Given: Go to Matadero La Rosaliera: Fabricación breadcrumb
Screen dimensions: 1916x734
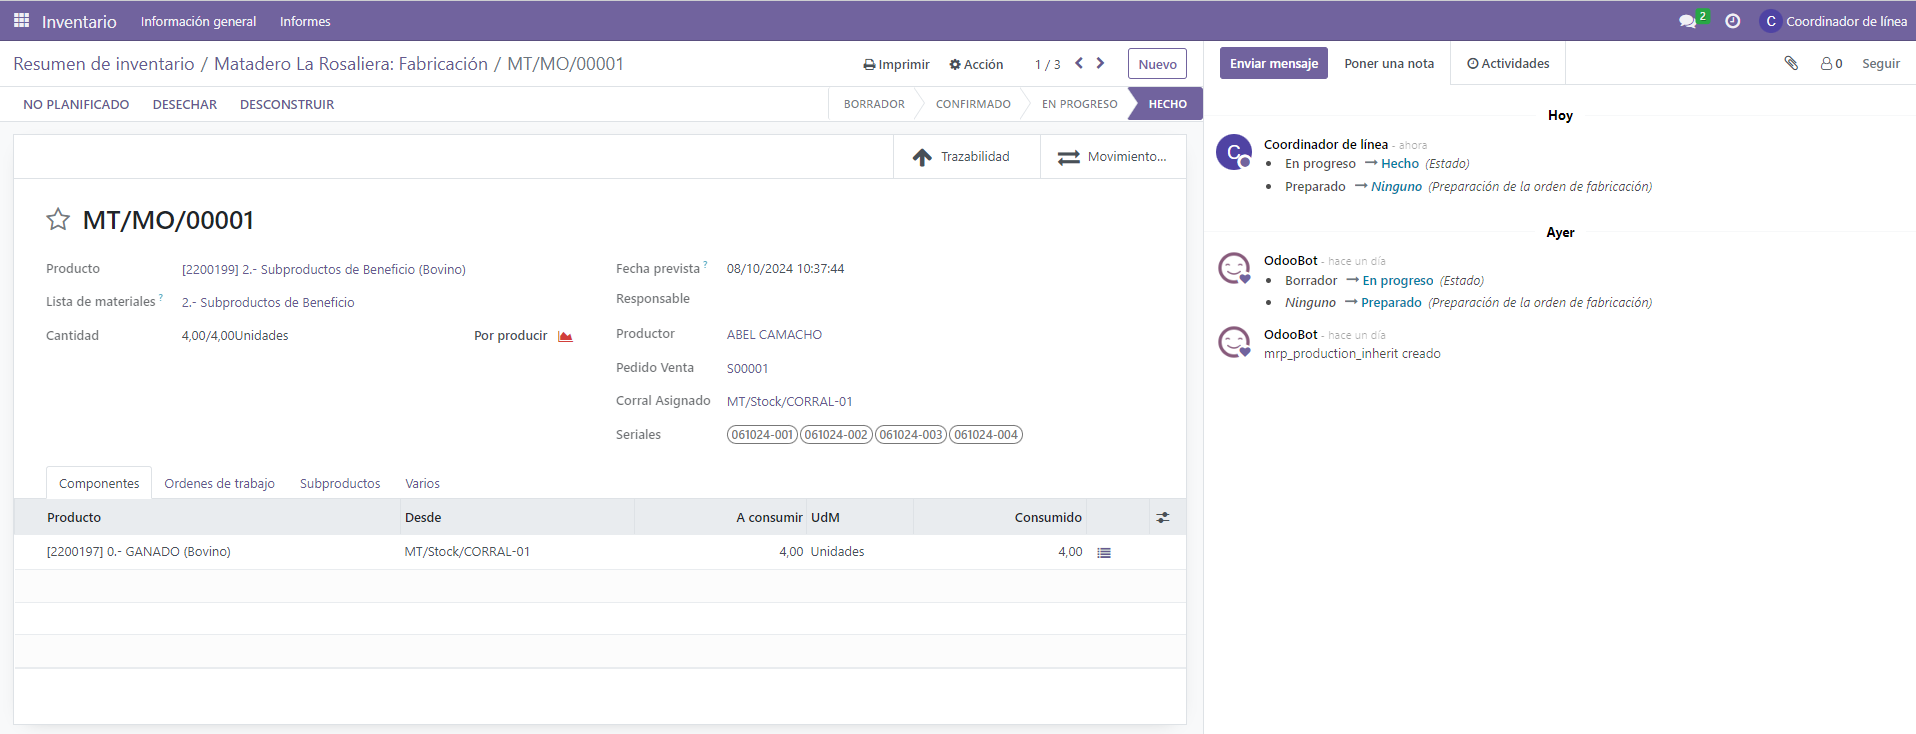Looking at the screenshot, I should click(351, 64).
